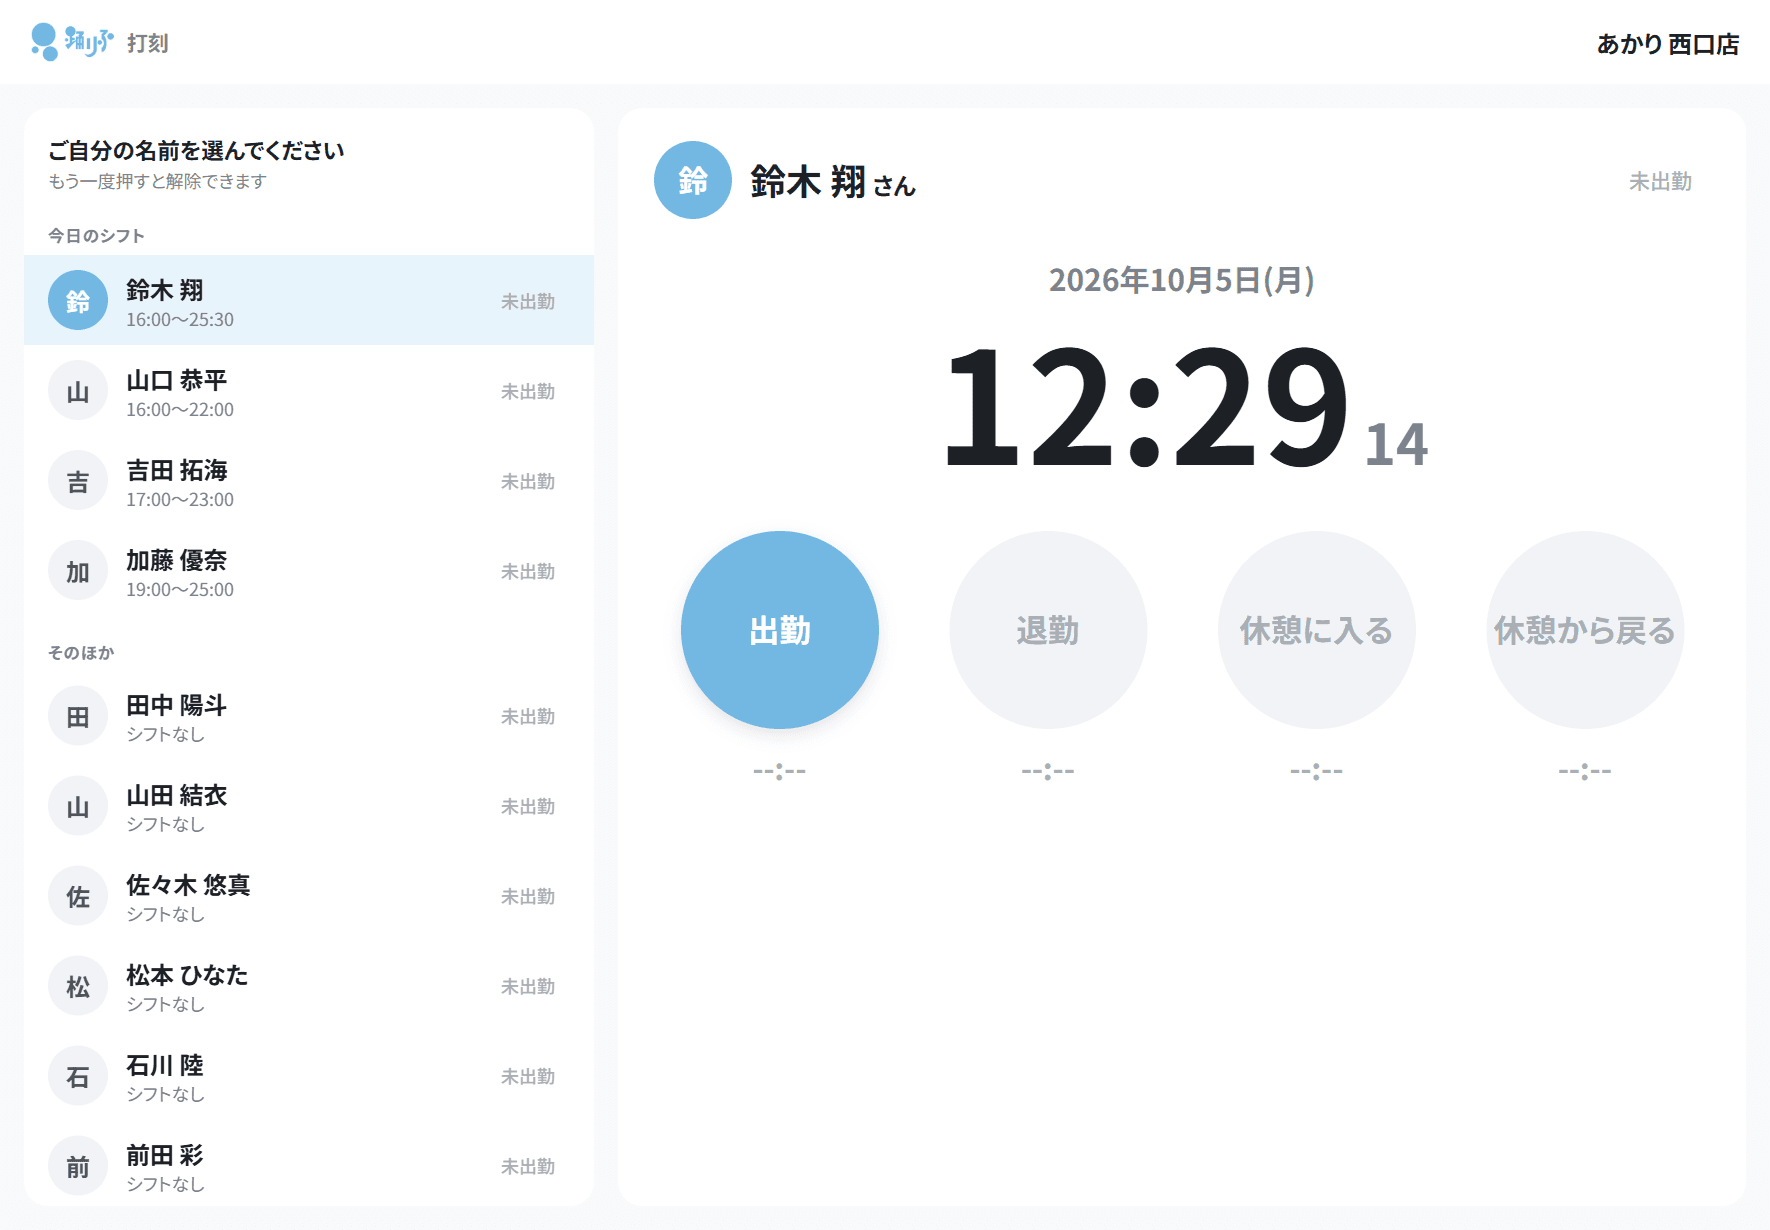The width and height of the screenshot is (1770, 1230).
Task: Click the store name あかり 西口店
Action: point(1668,44)
